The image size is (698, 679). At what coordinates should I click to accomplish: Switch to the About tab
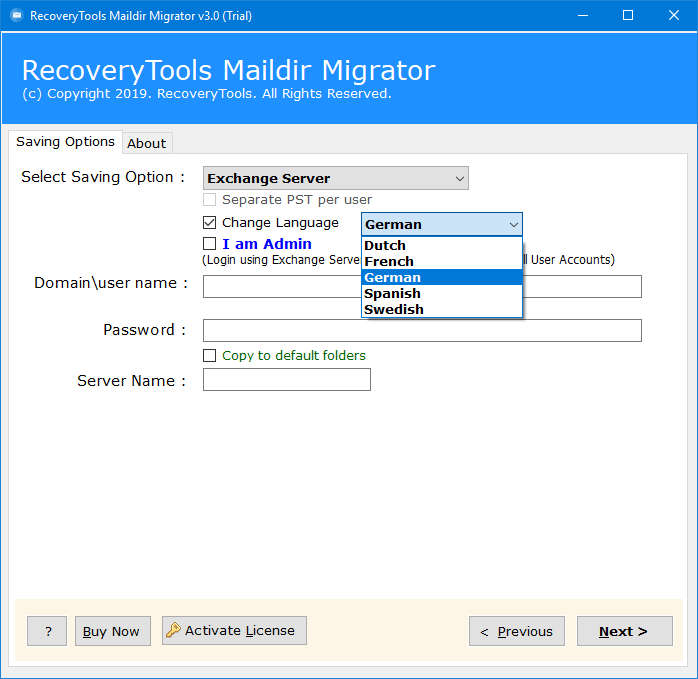147,143
